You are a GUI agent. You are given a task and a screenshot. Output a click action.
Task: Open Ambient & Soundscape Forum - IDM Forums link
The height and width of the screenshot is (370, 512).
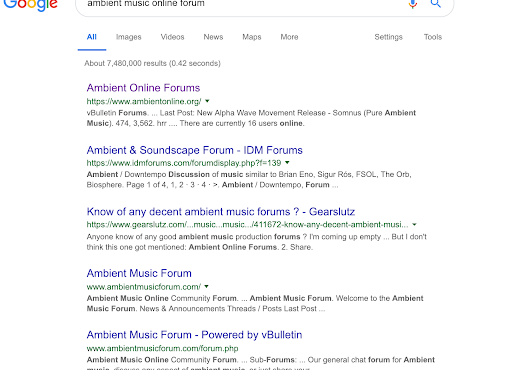pos(195,150)
